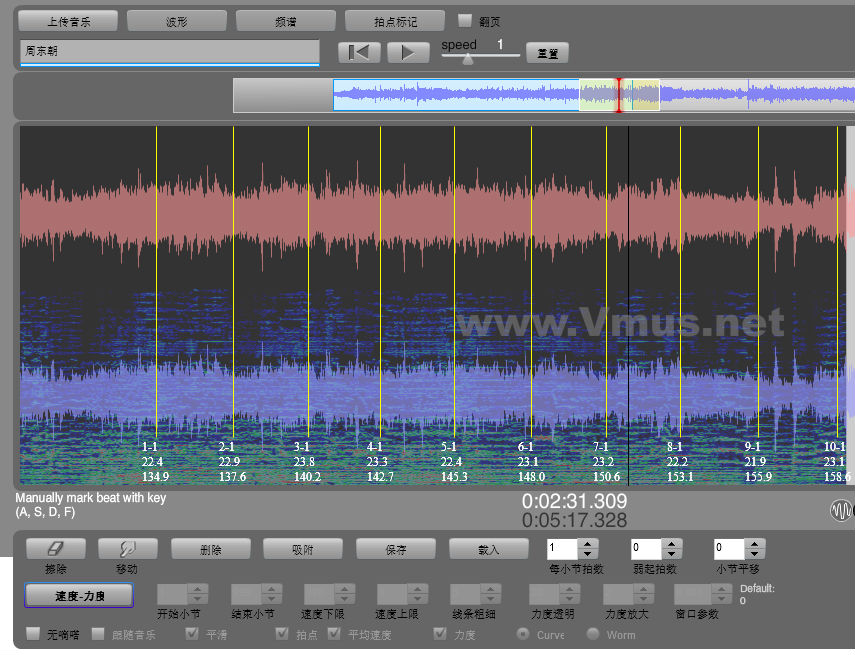Click the speed slider handle
This screenshot has height=655, width=855.
tap(467, 59)
